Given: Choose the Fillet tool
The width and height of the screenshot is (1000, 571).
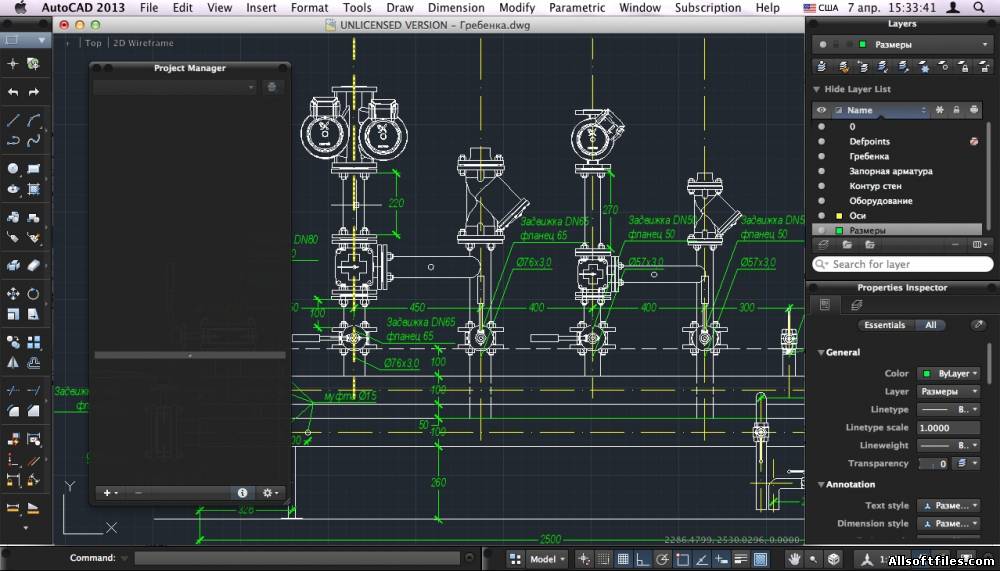Looking at the screenshot, I should [x=13, y=411].
